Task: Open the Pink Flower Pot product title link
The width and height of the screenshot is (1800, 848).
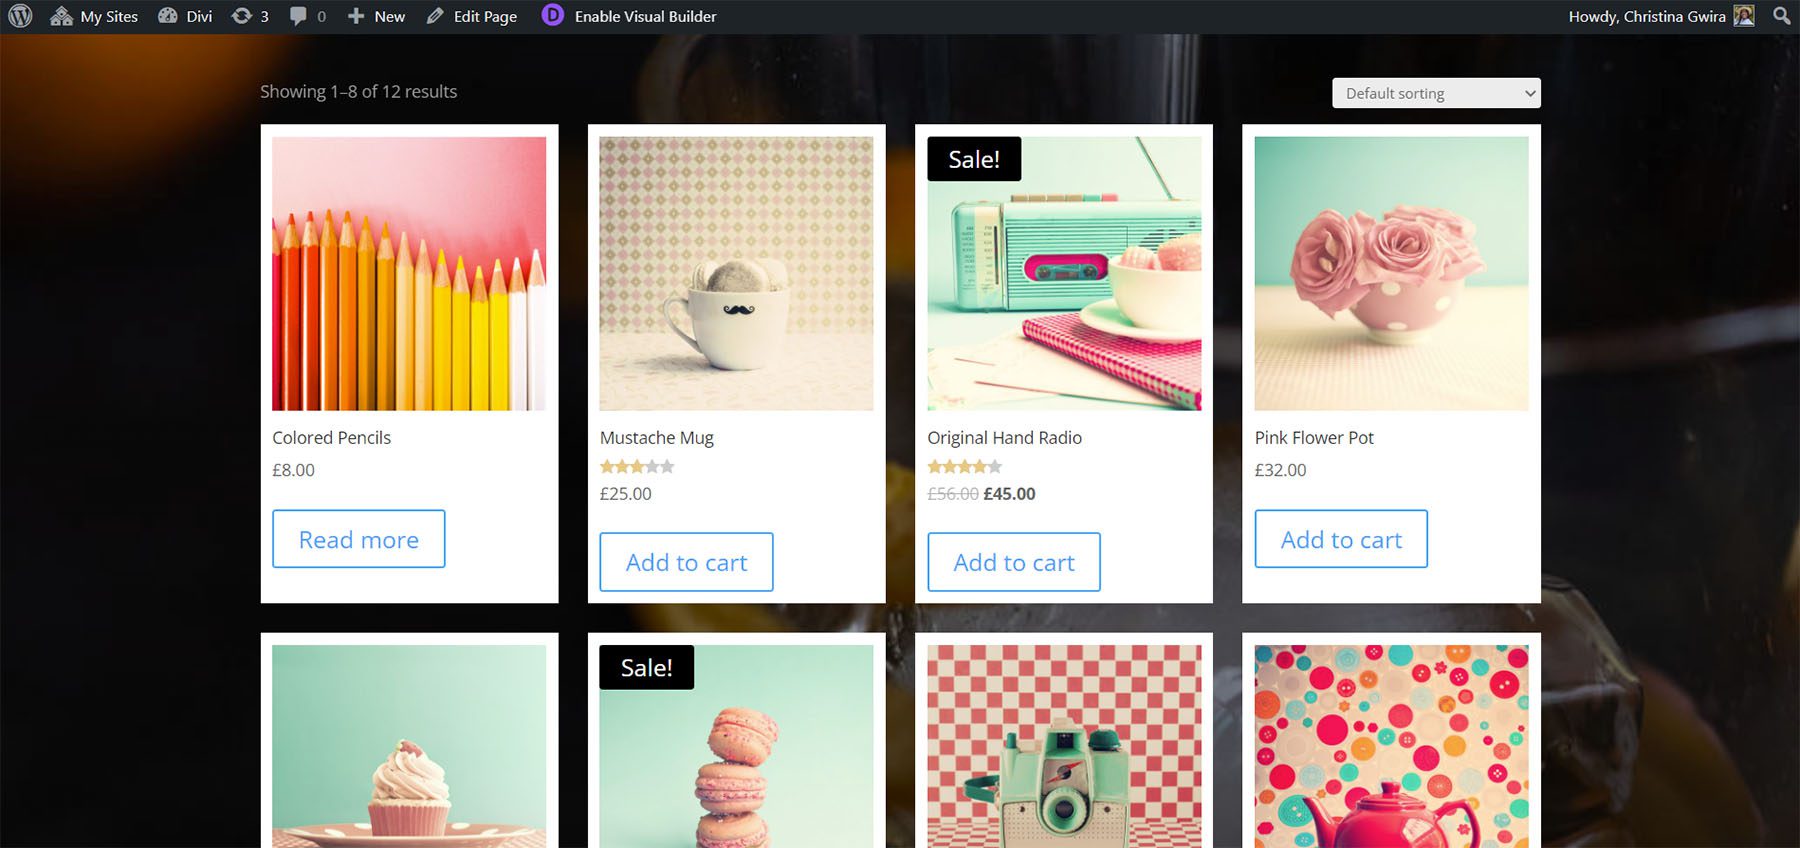Action: pos(1314,437)
